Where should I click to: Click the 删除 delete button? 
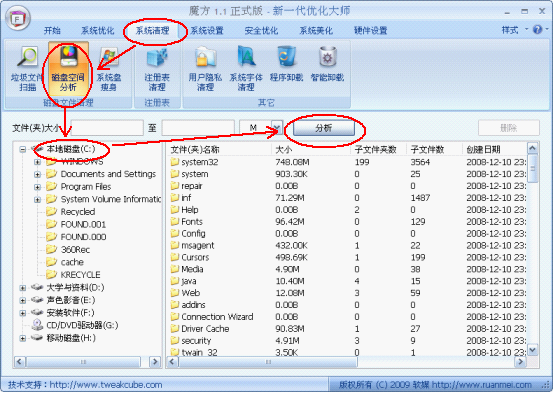509,128
